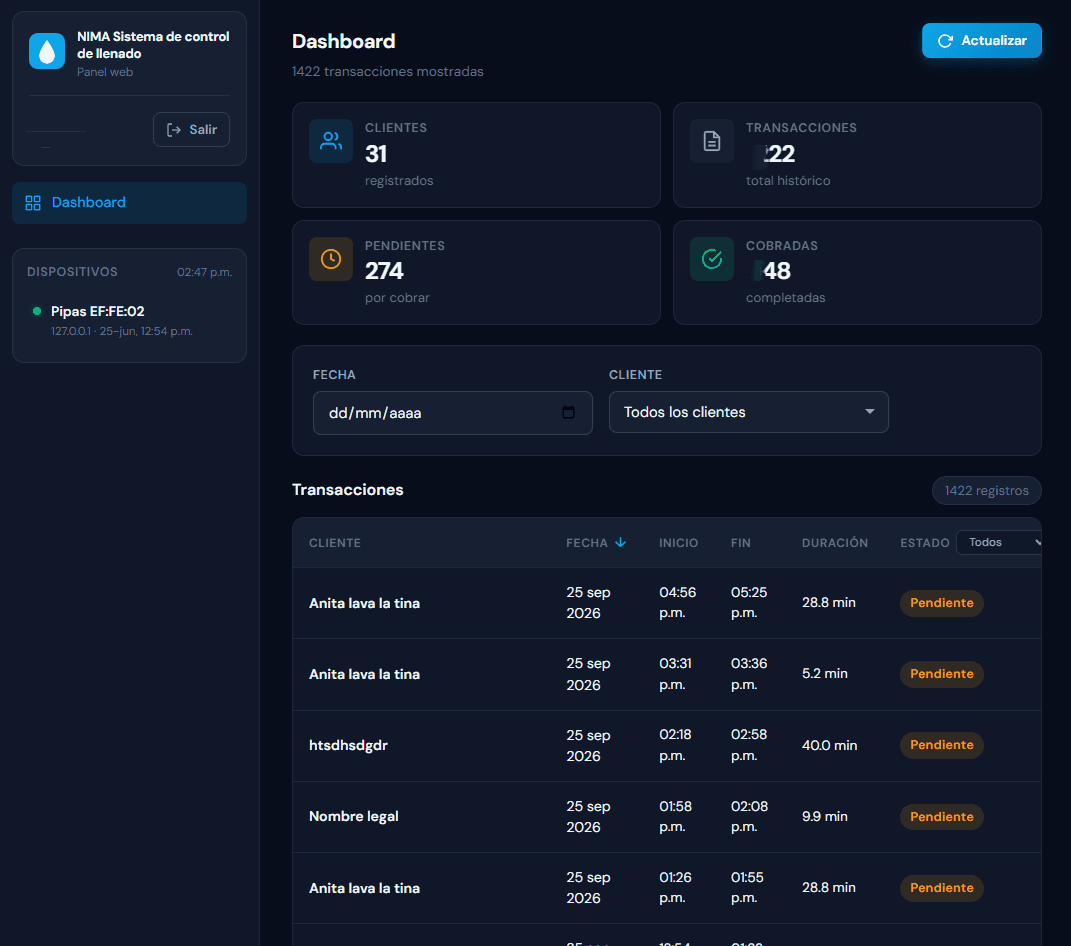This screenshot has width=1071, height=946.
Task: Click the Clientes 31 count
Action: [x=376, y=154]
